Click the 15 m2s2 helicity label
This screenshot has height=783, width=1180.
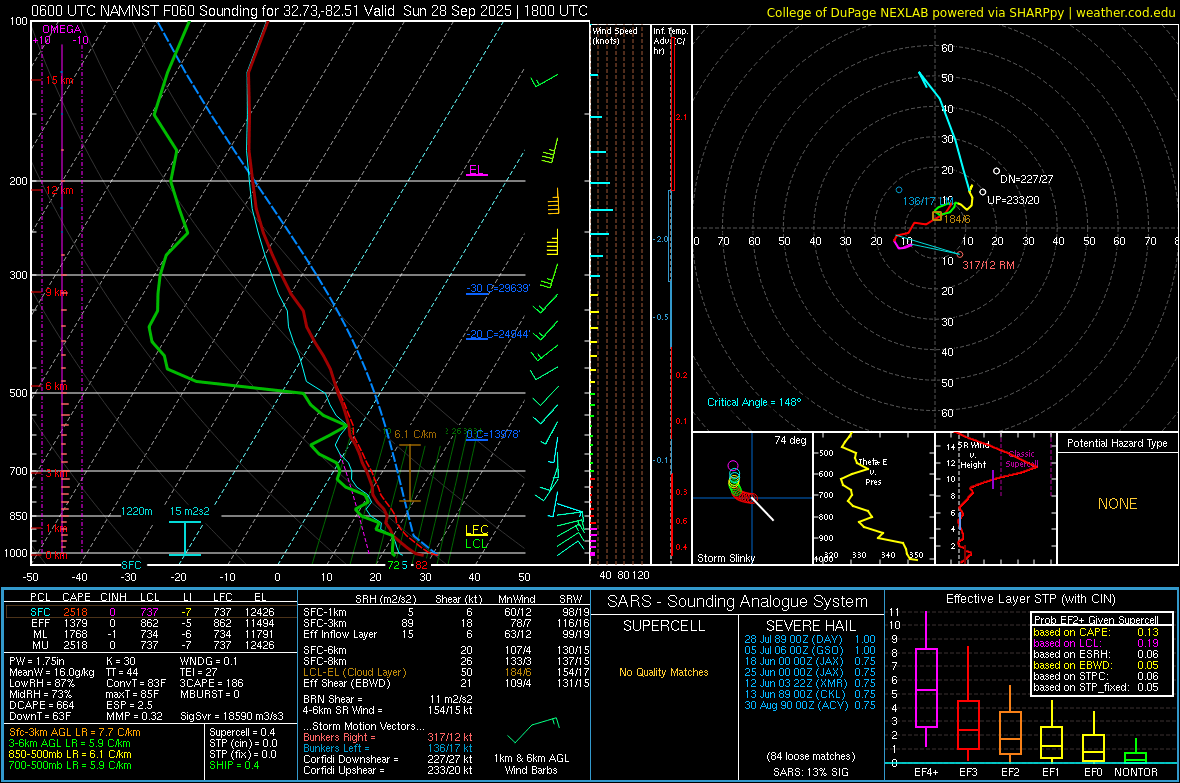(190, 510)
